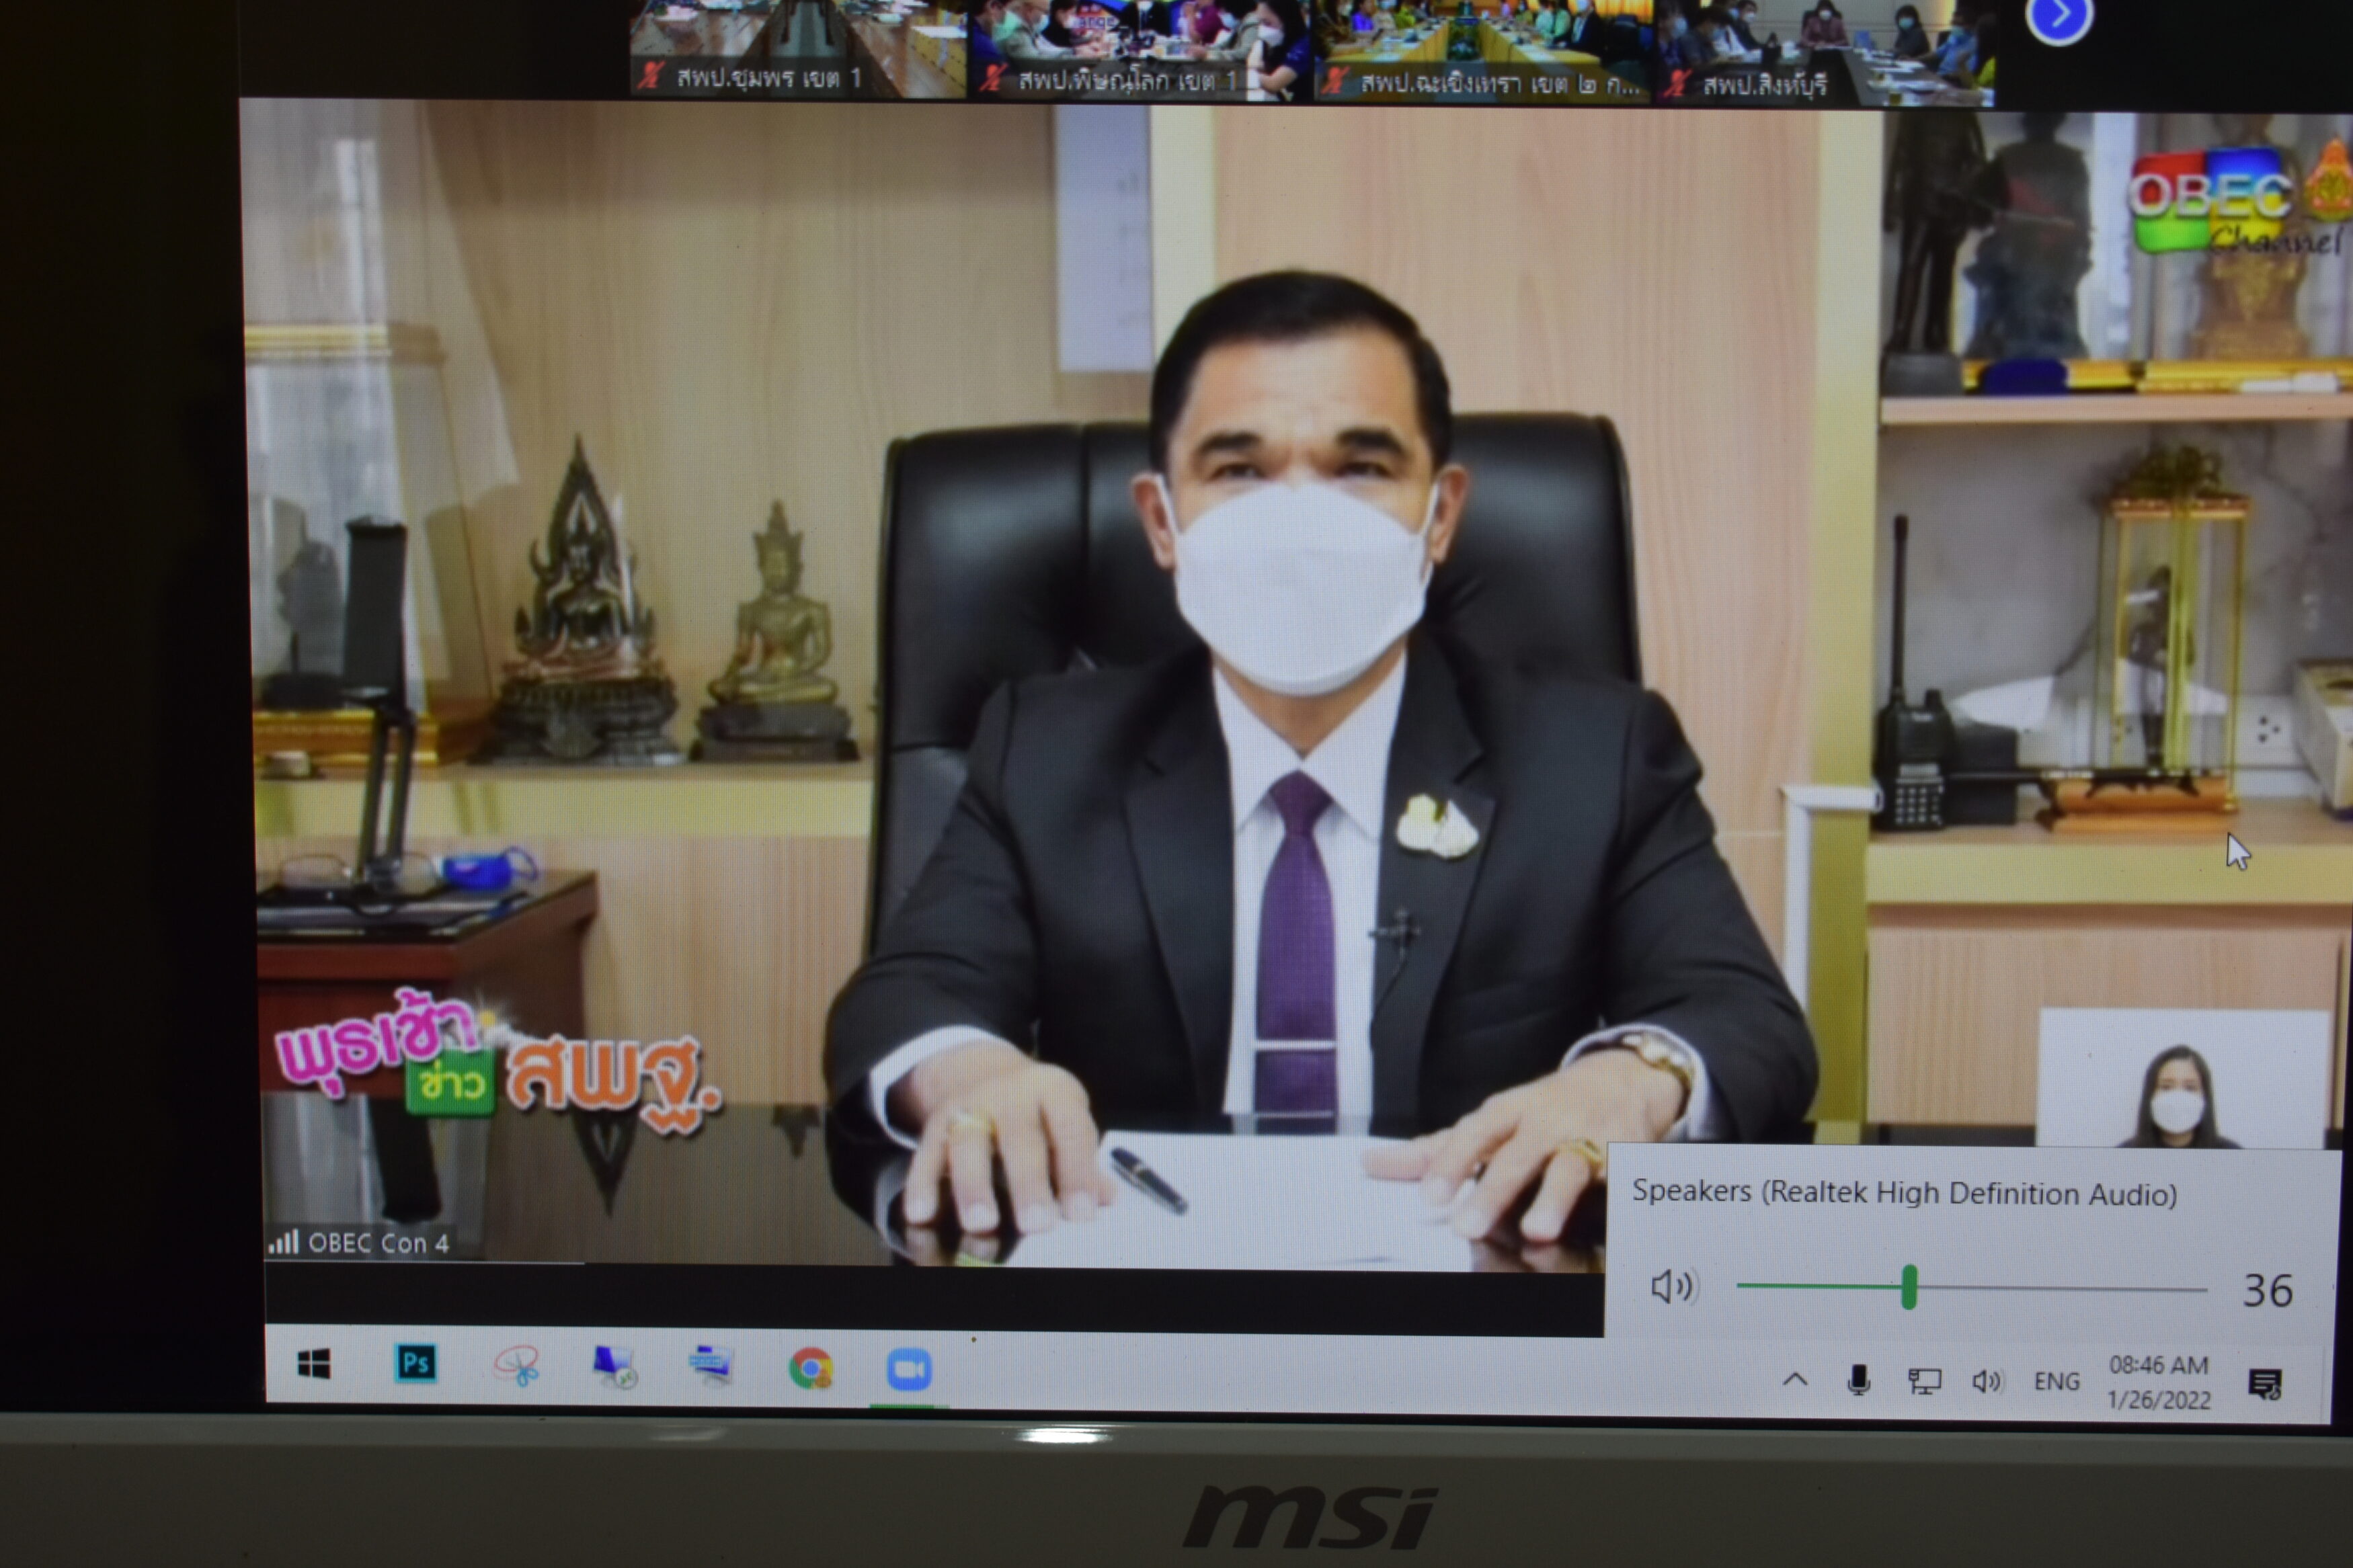The height and width of the screenshot is (1568, 2353).
Task: Switch the ENG input language
Action: tap(2057, 1381)
